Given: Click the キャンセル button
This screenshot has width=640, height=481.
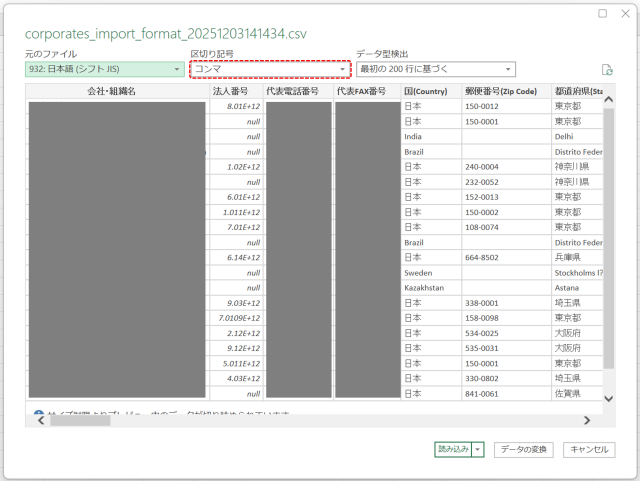Looking at the screenshot, I should point(589,450).
